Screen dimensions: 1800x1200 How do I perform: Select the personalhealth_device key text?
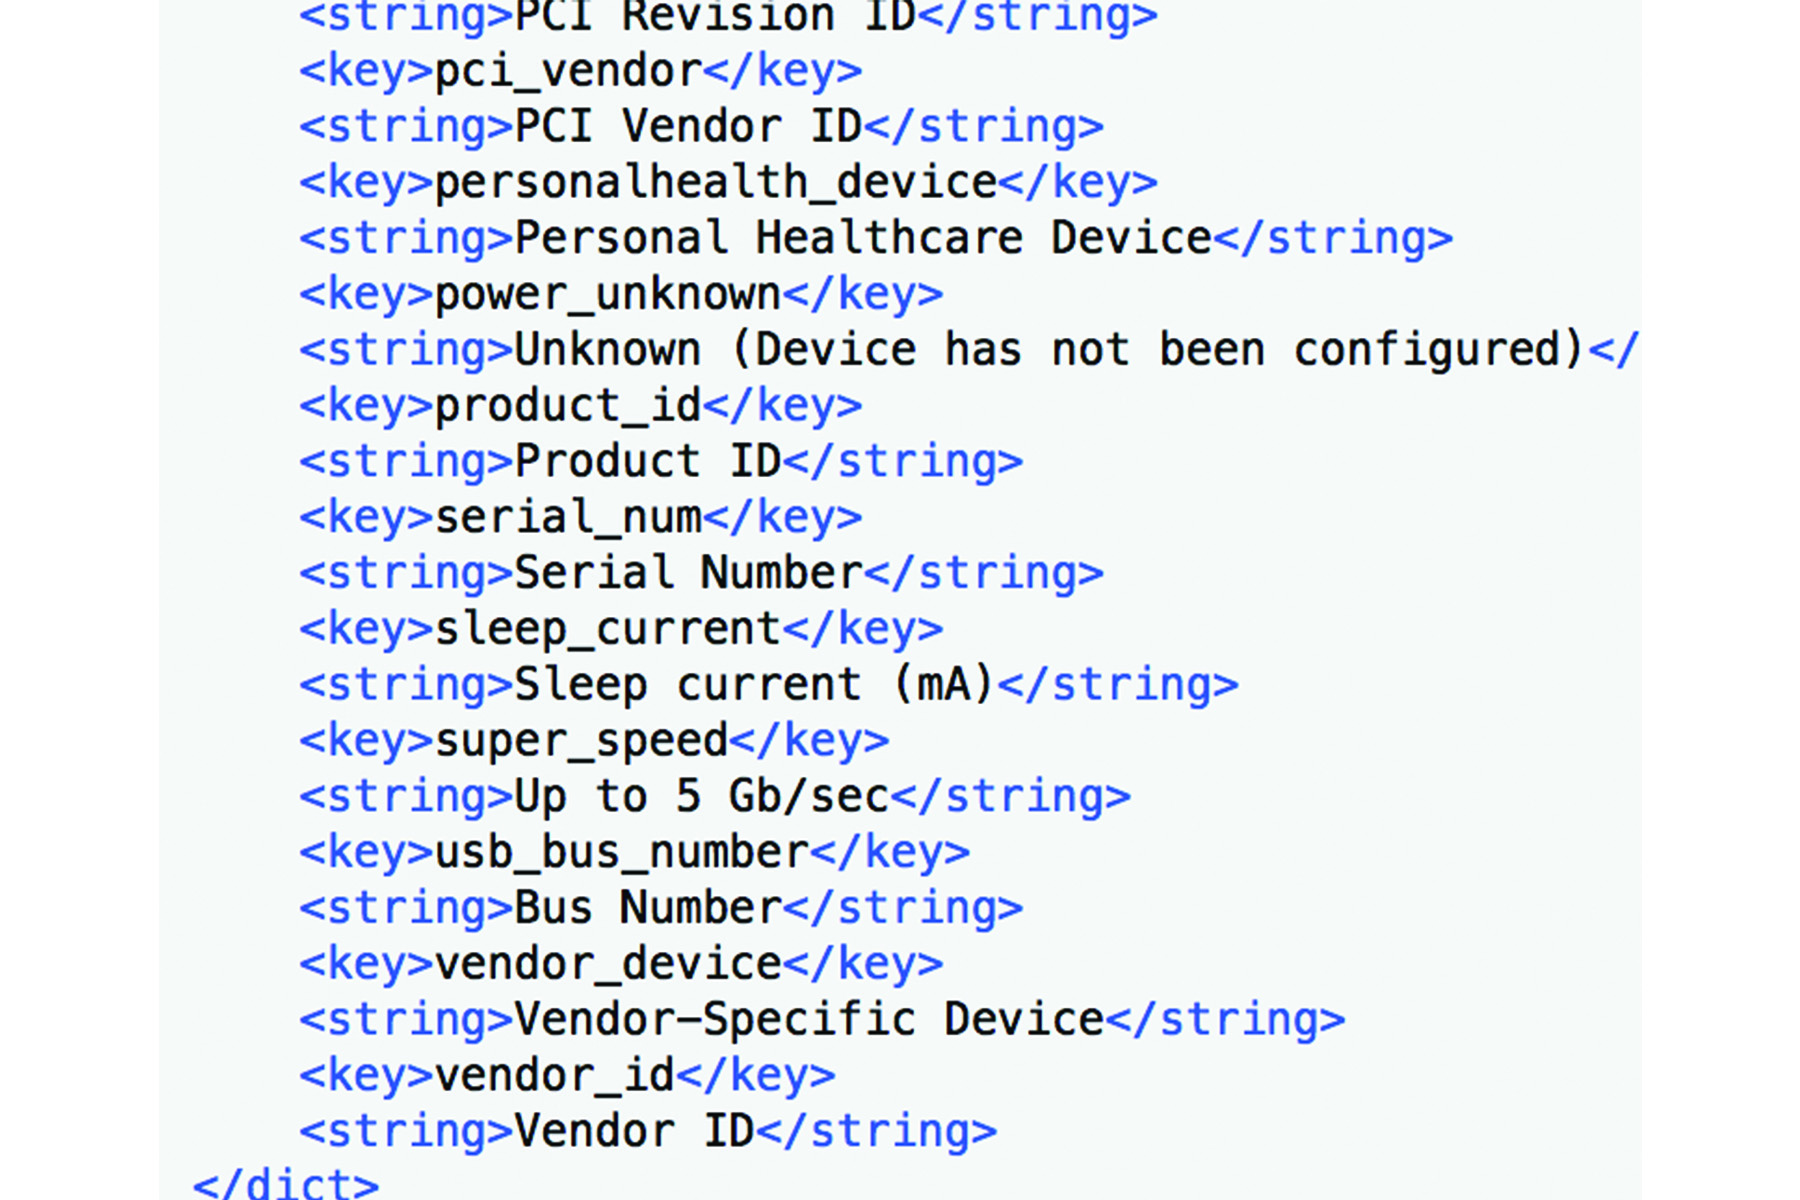coord(715,183)
